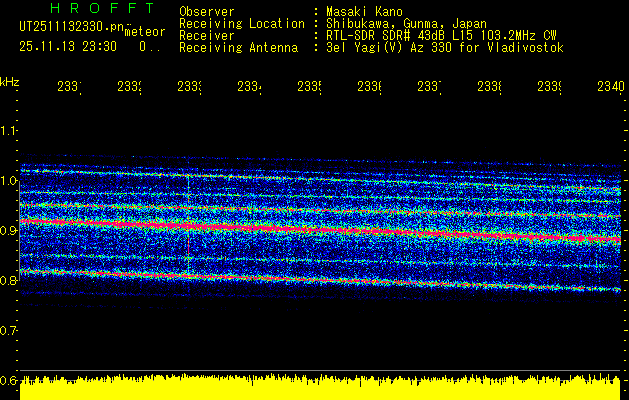Click the 0.8 kHz axis label
The height and width of the screenshot is (400, 629).
(x=8, y=280)
